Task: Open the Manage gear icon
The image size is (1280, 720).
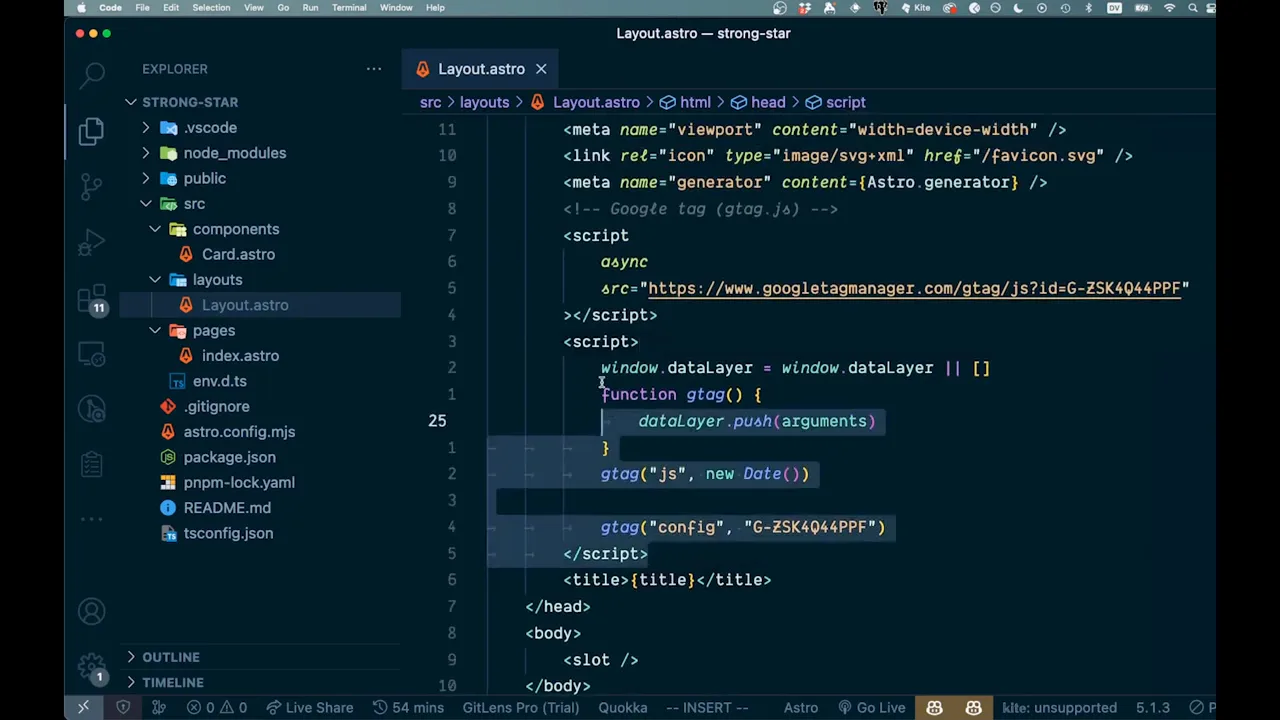Action: tap(92, 667)
